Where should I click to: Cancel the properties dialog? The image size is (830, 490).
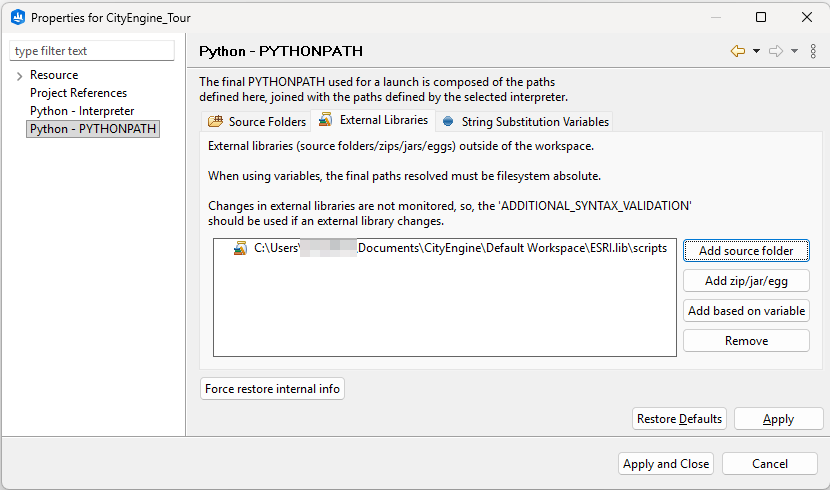click(769, 464)
